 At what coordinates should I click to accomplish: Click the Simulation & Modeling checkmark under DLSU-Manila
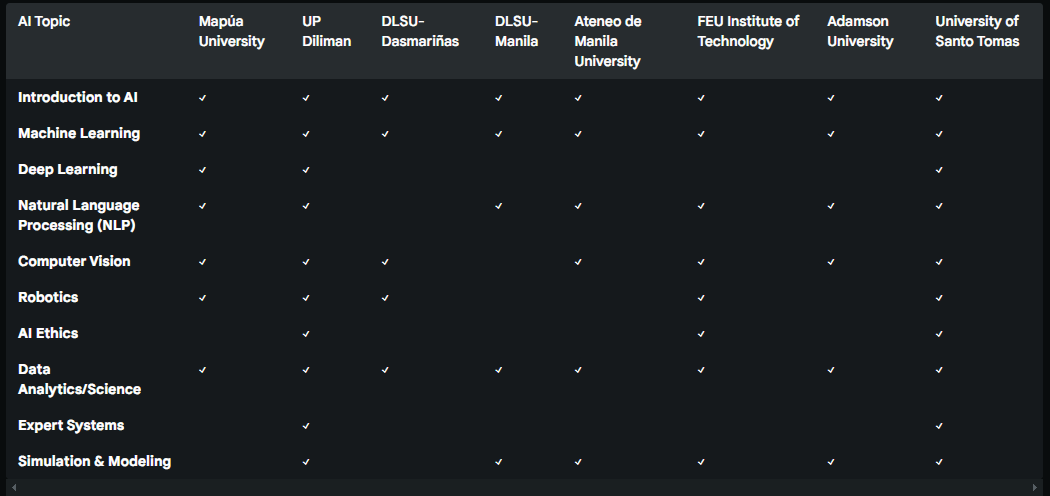[x=498, y=462]
